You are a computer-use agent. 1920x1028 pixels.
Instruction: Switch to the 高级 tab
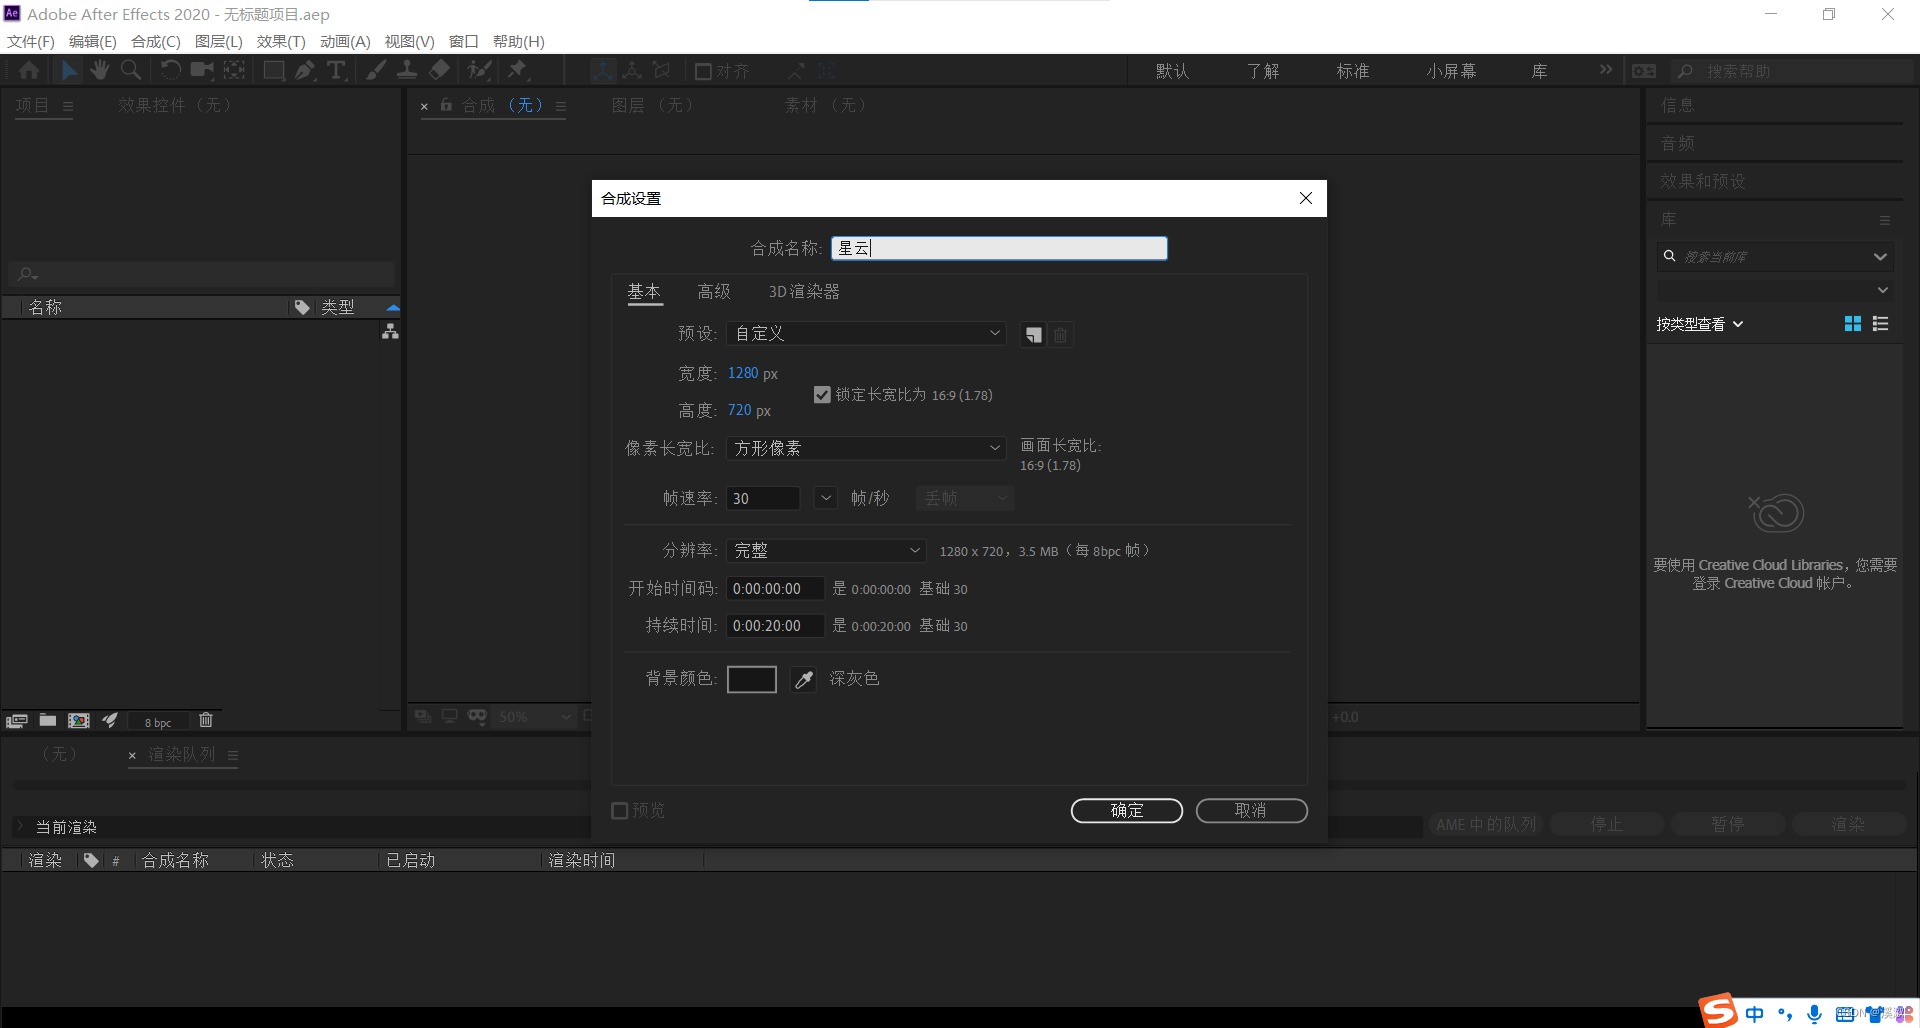[x=714, y=292]
